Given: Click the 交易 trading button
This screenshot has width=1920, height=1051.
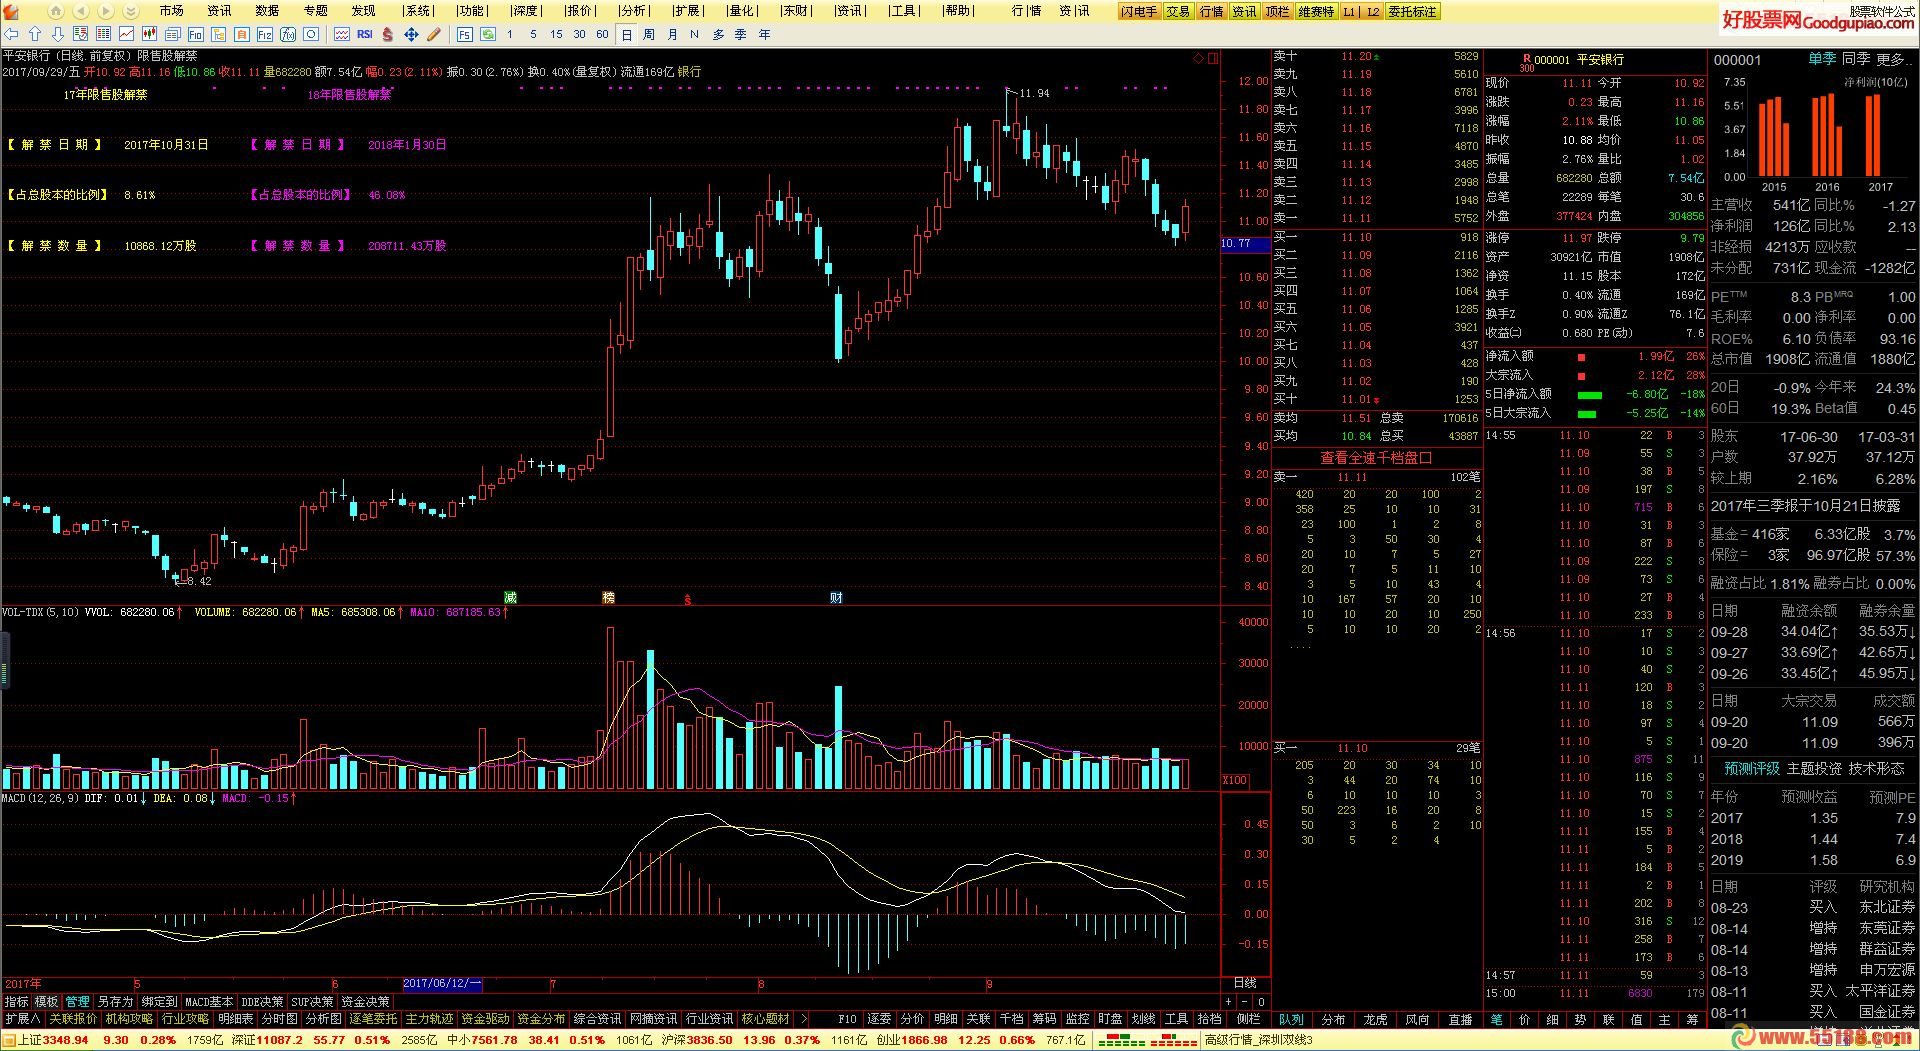Looking at the screenshot, I should pyautogui.click(x=1178, y=12).
